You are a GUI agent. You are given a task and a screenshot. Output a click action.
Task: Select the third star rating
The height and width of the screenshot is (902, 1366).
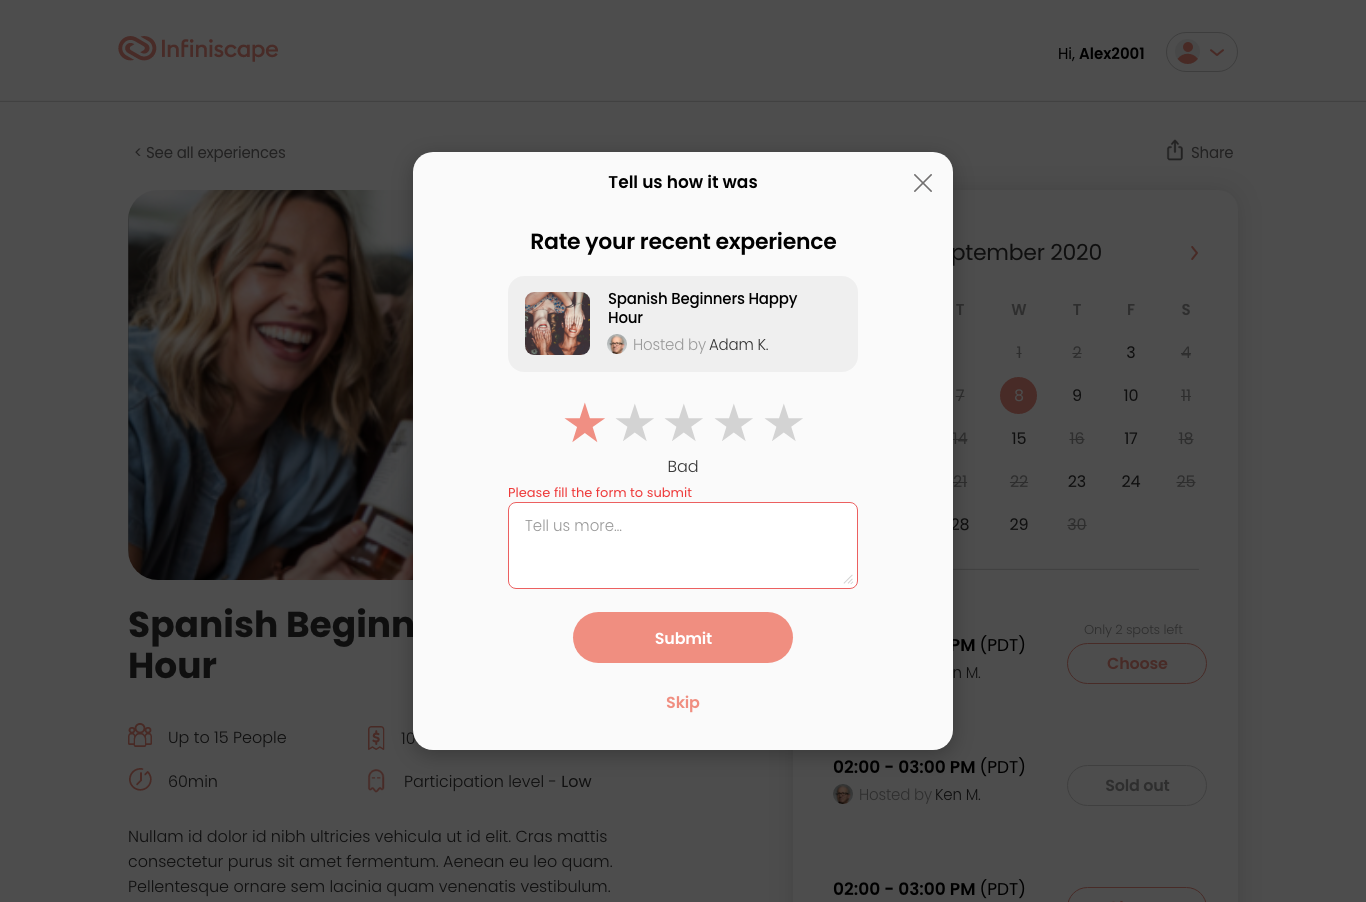tap(684, 423)
